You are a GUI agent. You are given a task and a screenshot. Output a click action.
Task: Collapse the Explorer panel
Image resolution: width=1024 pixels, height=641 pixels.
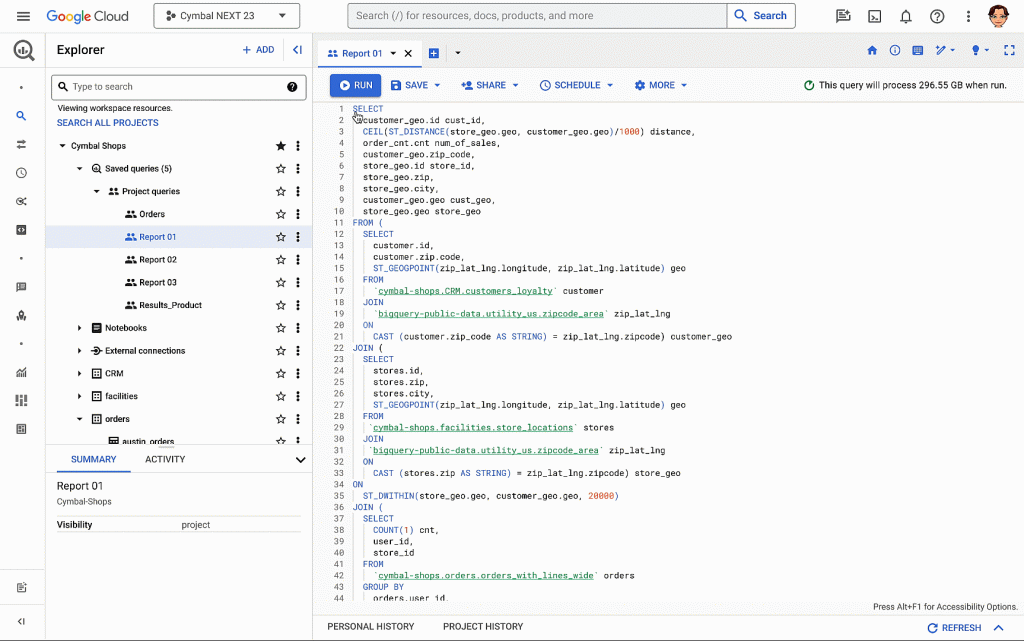(x=298, y=50)
